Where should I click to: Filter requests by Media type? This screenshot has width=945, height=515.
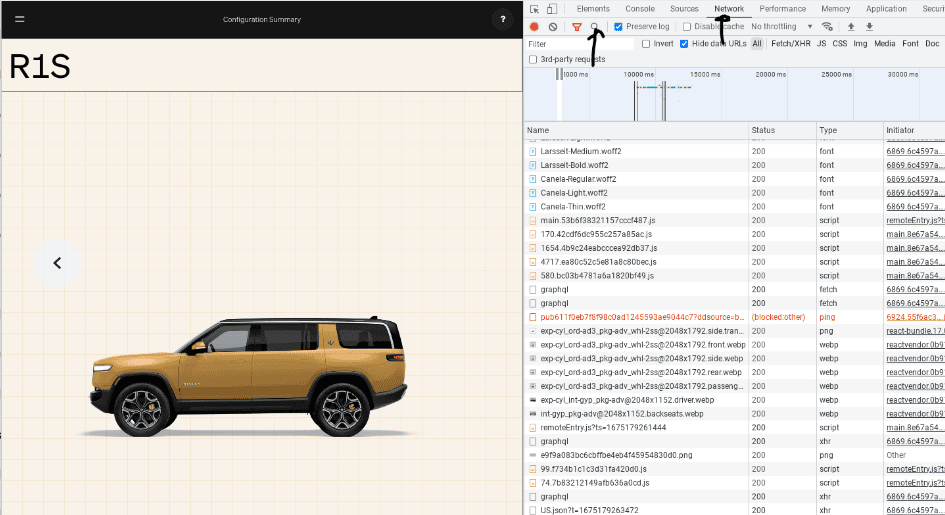coord(884,44)
